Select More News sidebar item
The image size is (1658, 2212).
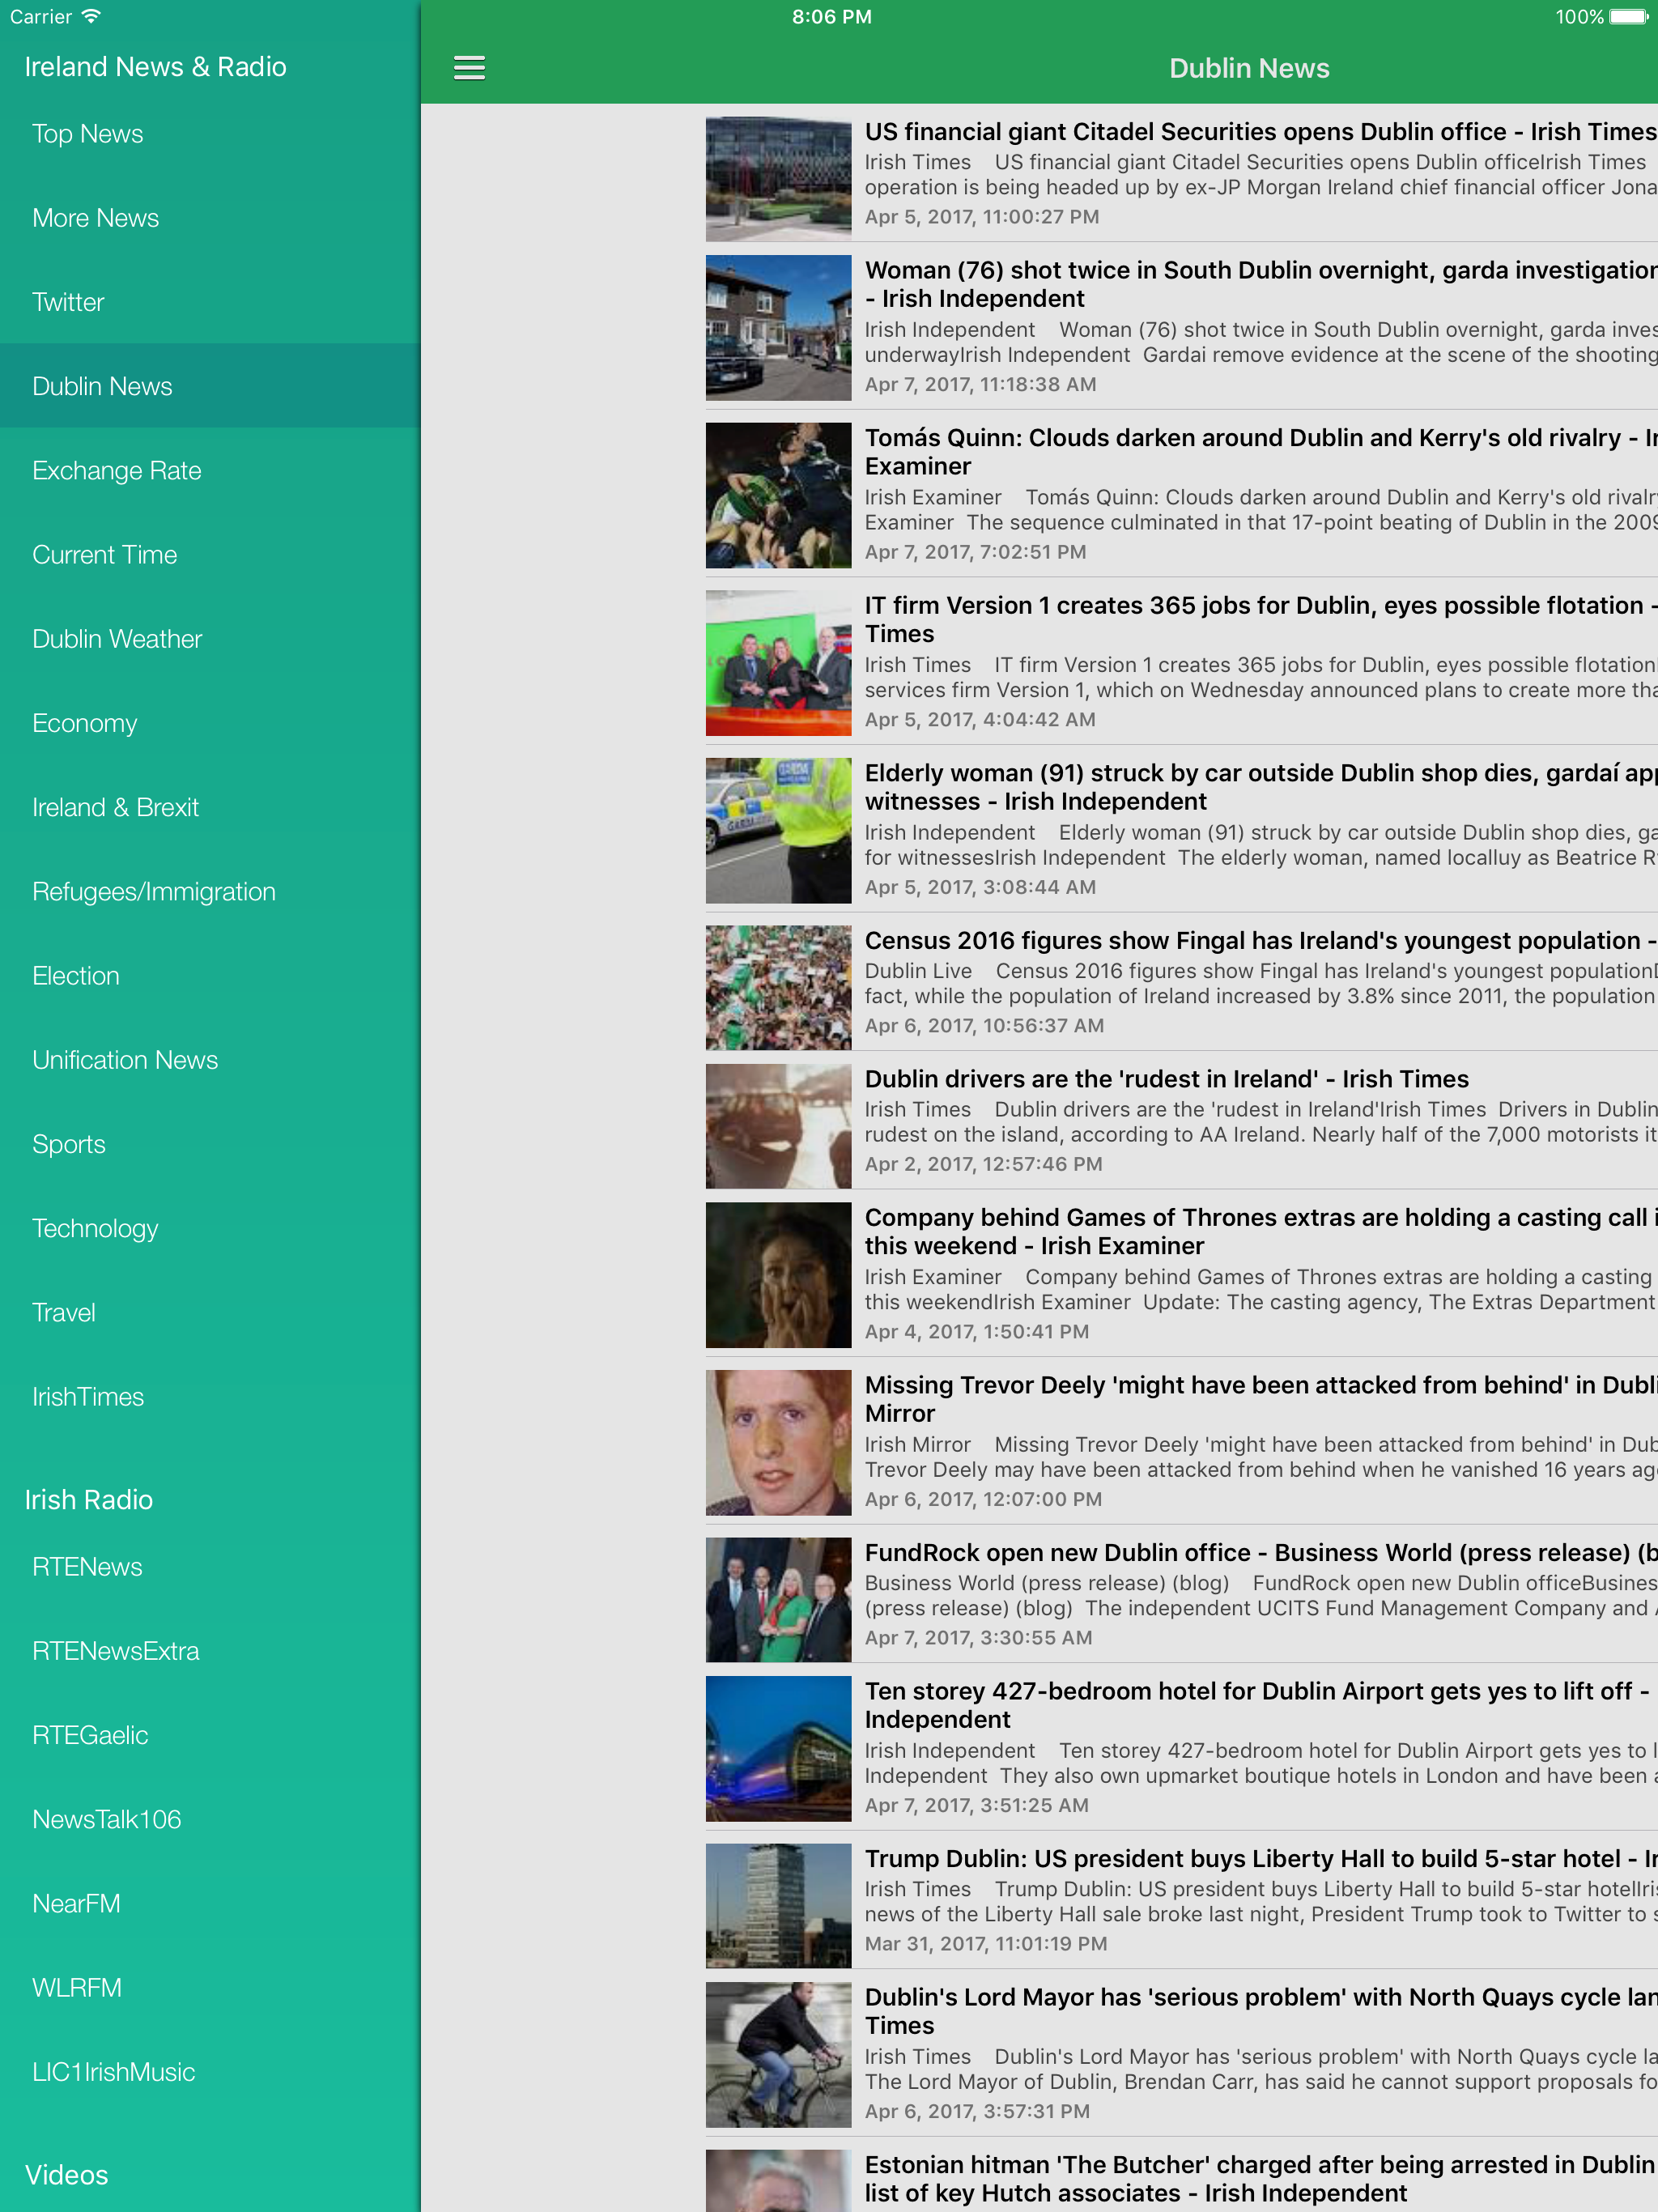tap(210, 218)
